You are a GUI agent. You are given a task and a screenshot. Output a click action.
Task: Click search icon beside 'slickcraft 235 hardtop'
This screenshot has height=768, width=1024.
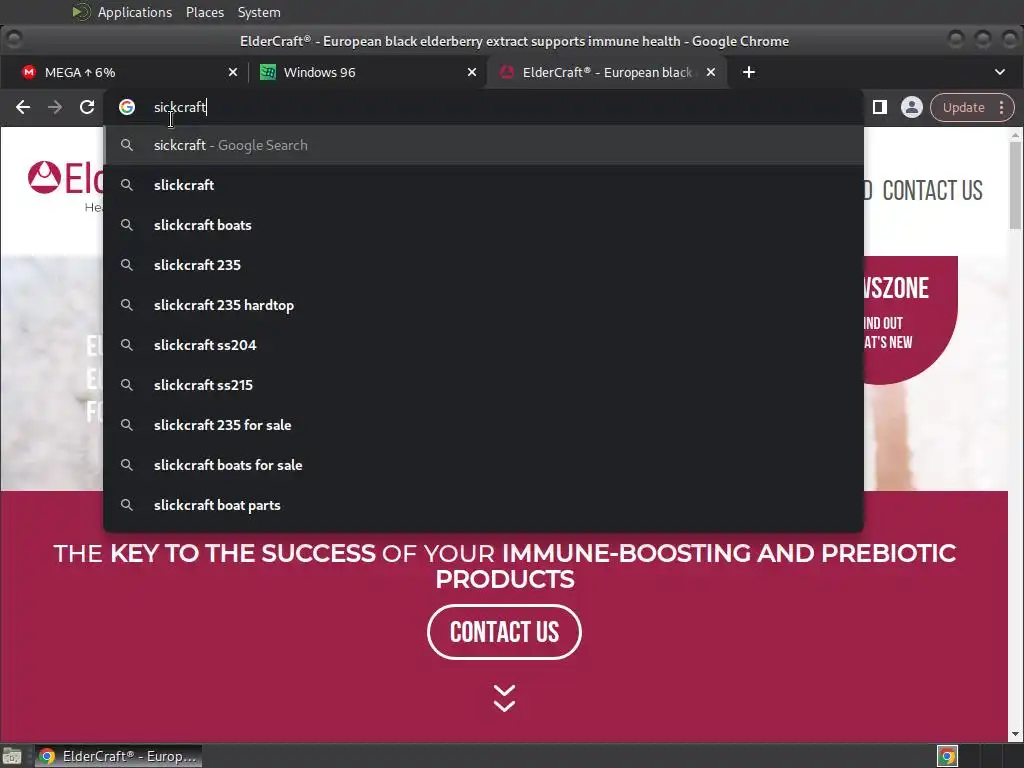(127, 305)
